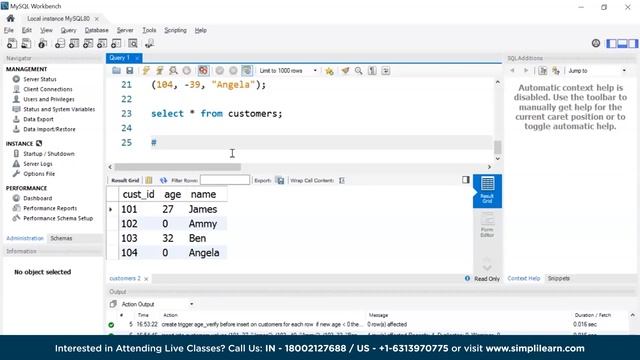Open Client Connections in Navigator
The image size is (640, 360).
click(x=48, y=89)
